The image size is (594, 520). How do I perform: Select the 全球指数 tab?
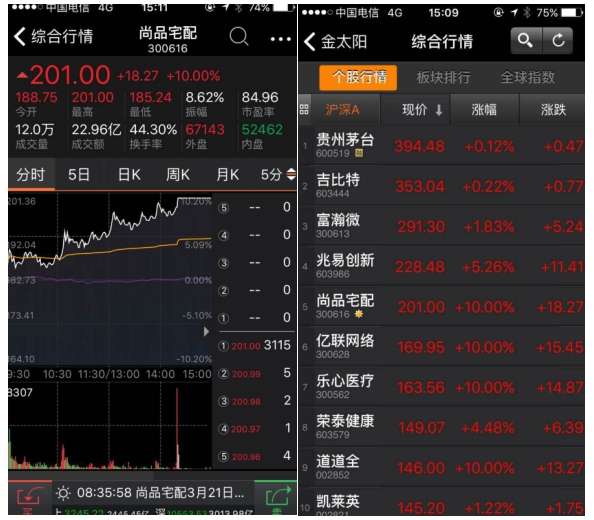[x=527, y=78]
